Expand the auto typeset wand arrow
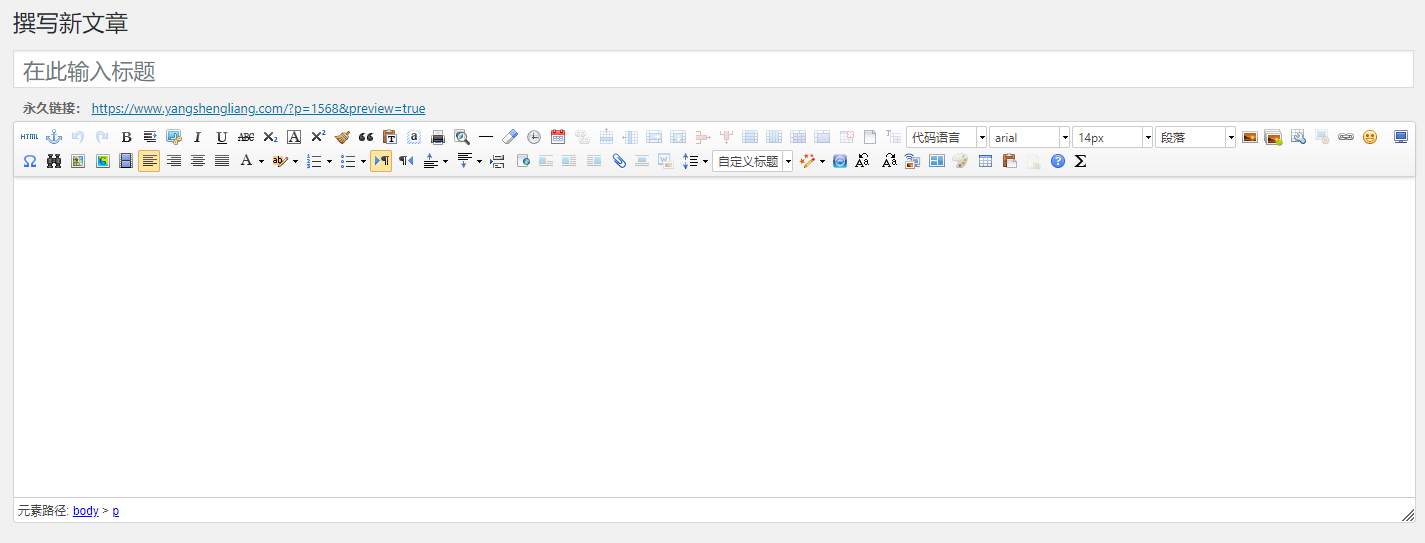This screenshot has width=1425, height=543. (x=822, y=161)
